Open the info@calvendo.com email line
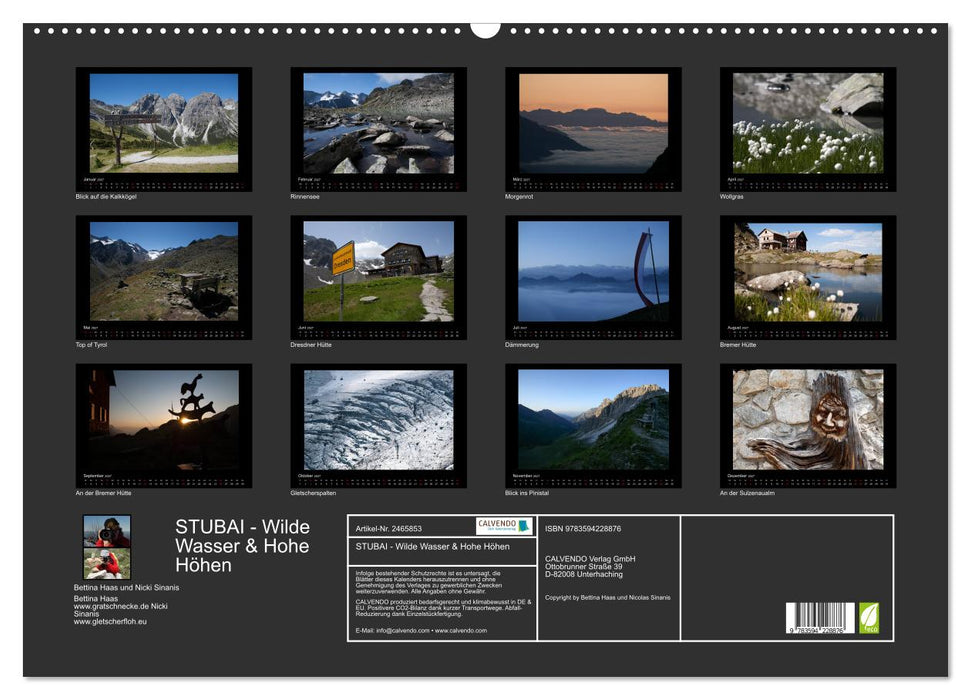971x700 pixels. point(421,631)
